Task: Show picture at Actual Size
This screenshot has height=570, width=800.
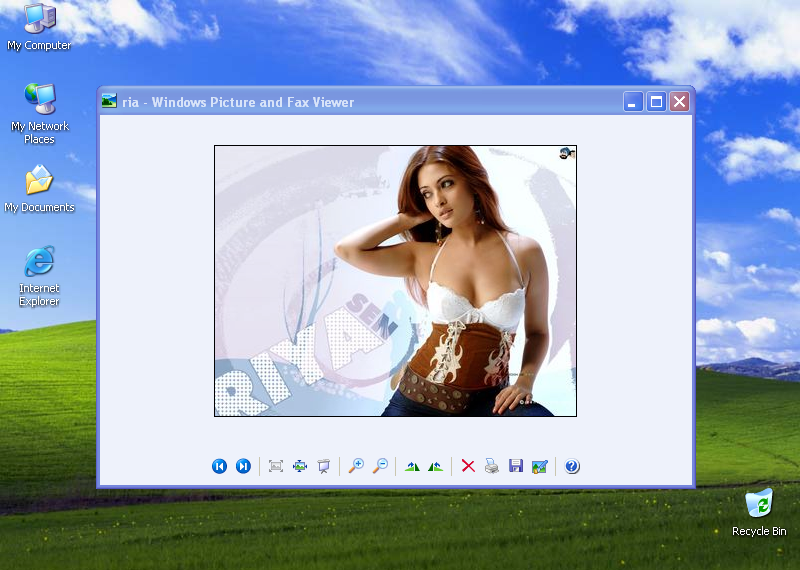Action: tap(299, 466)
